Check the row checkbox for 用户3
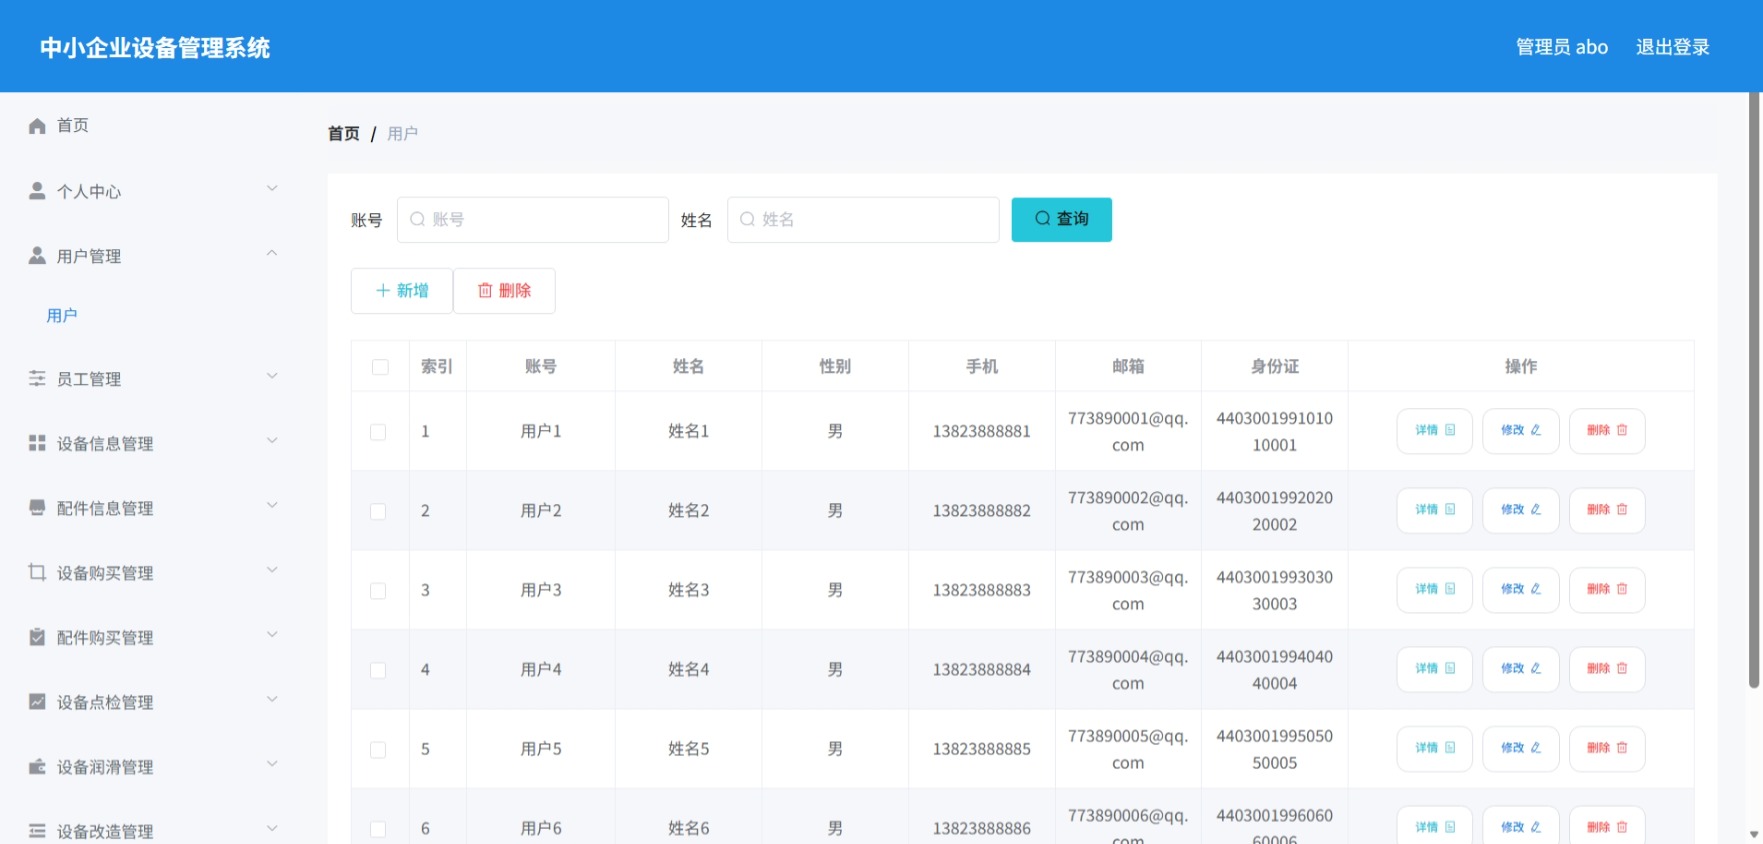 click(x=378, y=591)
